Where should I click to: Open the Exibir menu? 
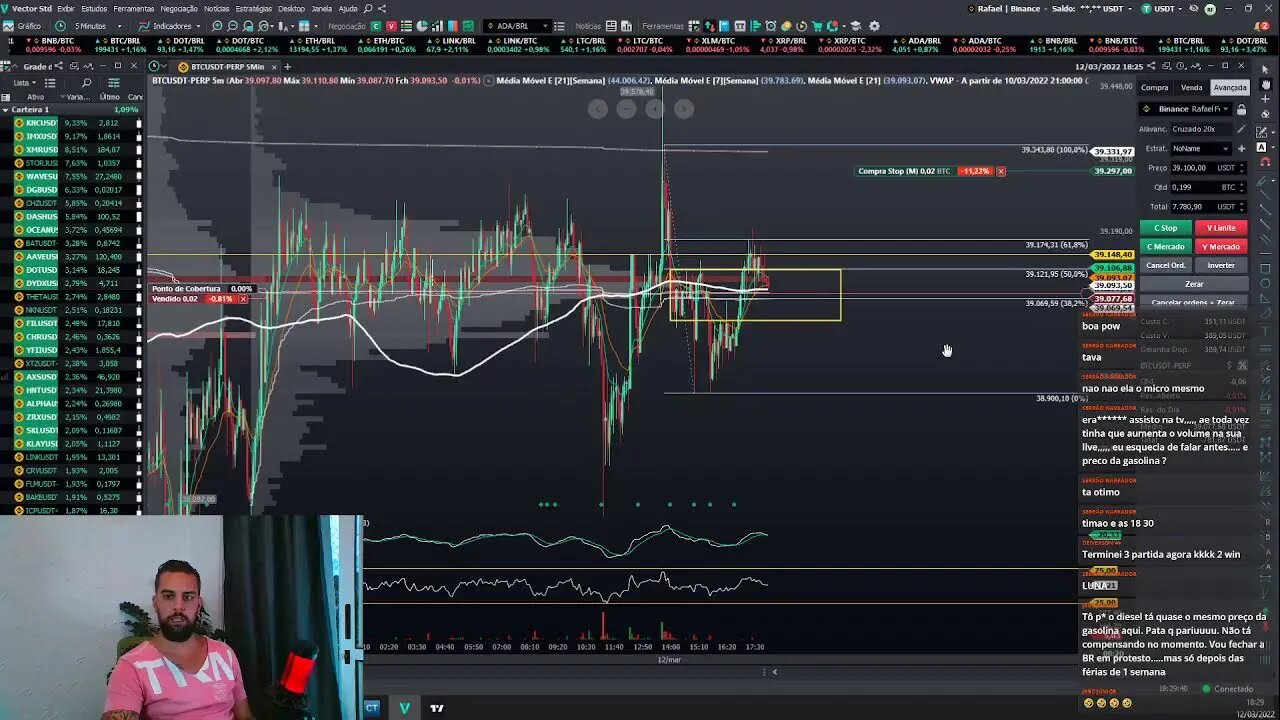(66, 8)
